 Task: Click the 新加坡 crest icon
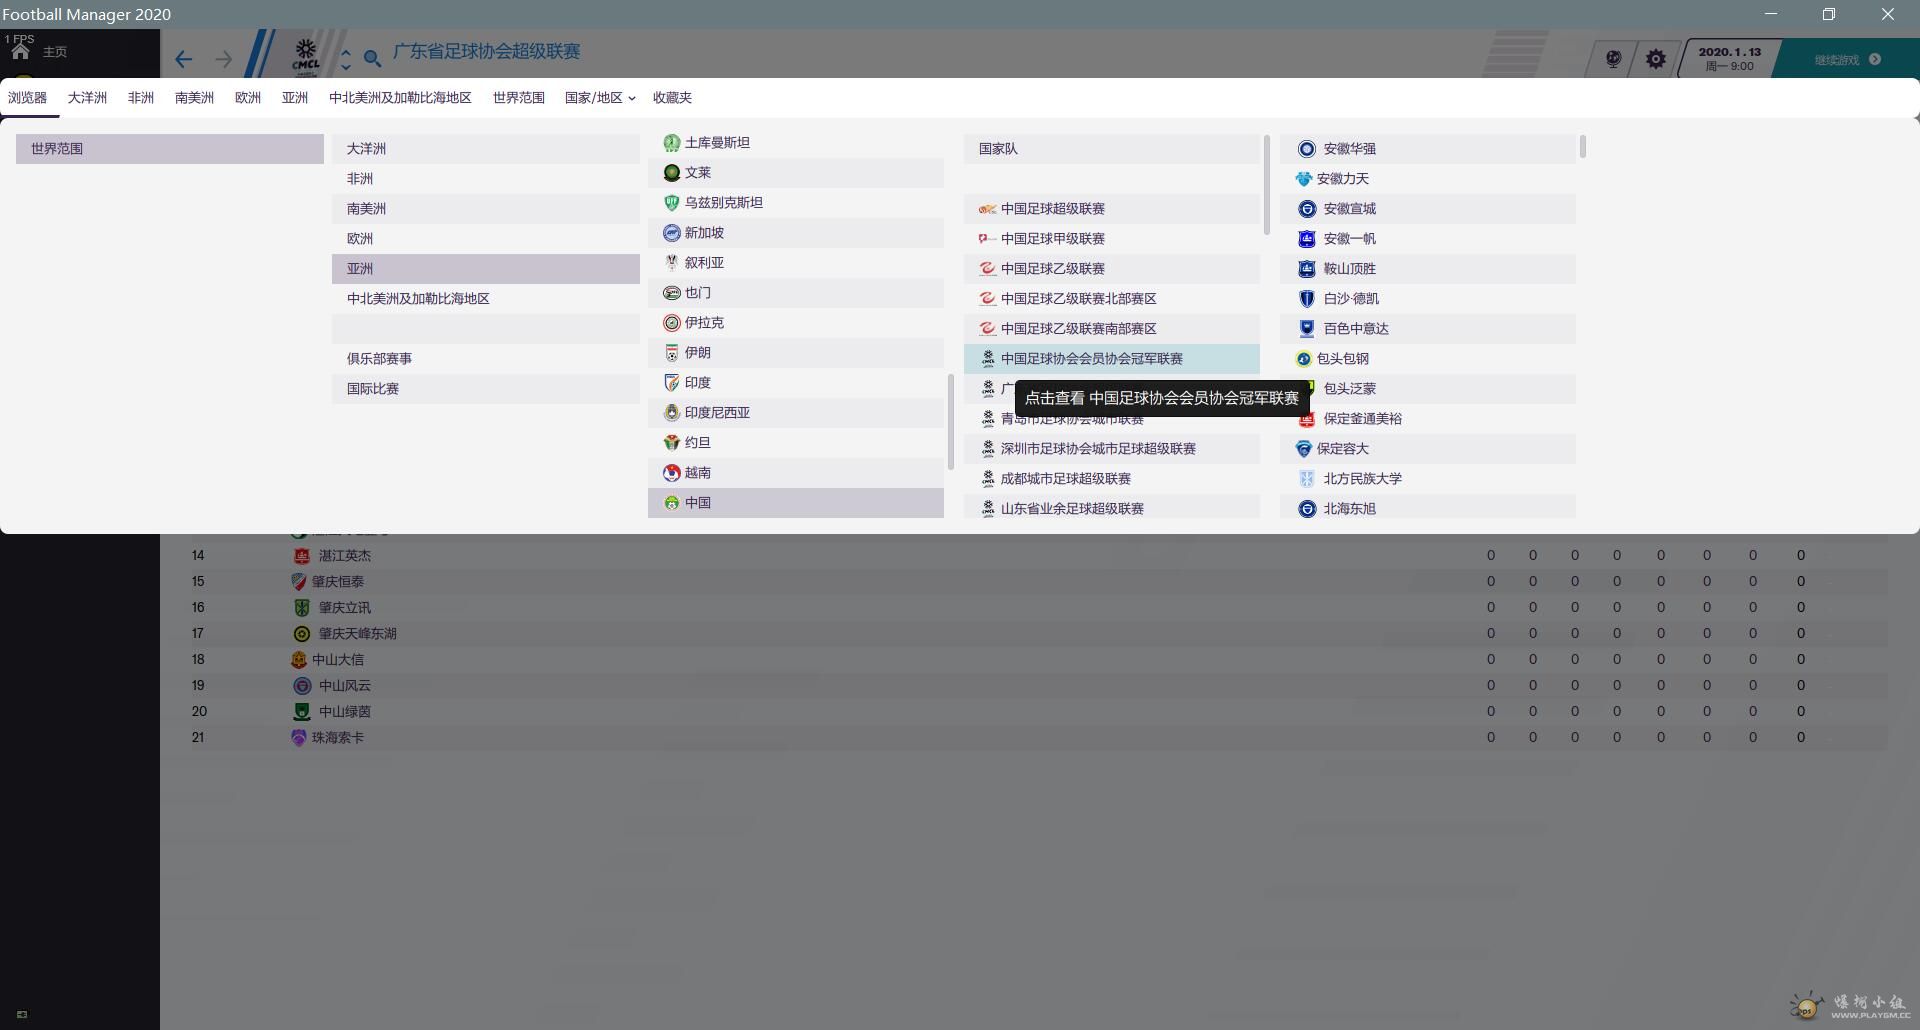[x=672, y=233]
